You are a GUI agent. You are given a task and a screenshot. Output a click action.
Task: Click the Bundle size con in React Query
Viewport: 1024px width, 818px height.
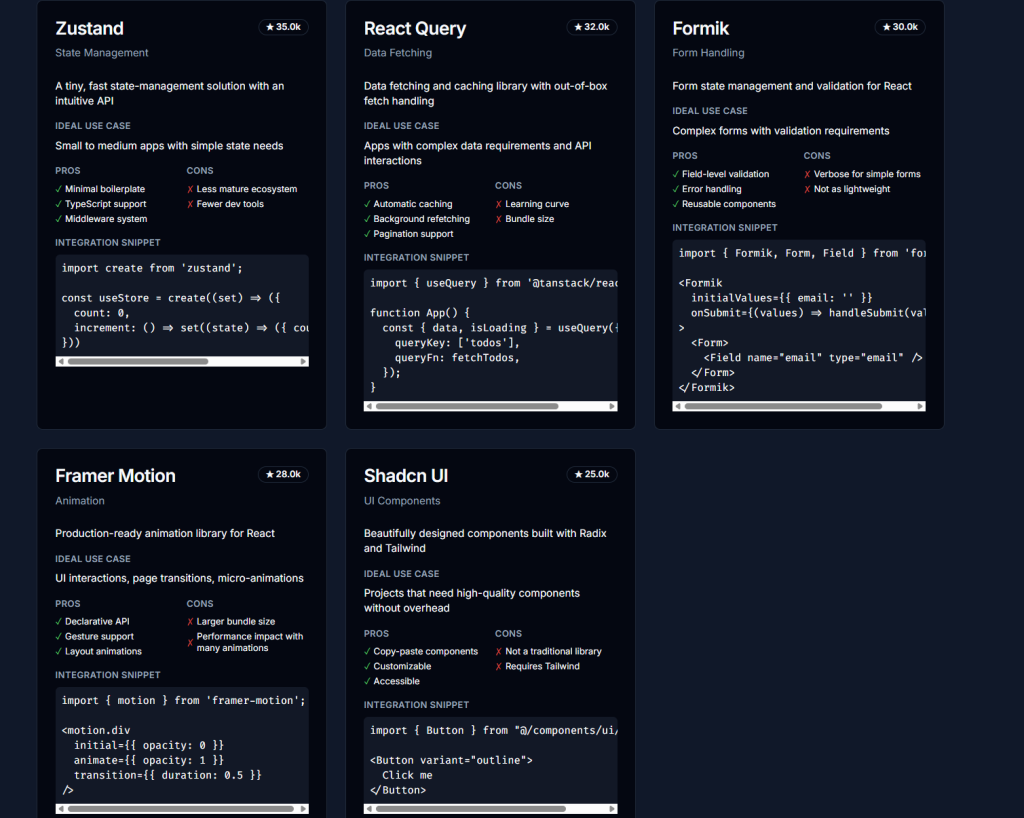tap(524, 219)
